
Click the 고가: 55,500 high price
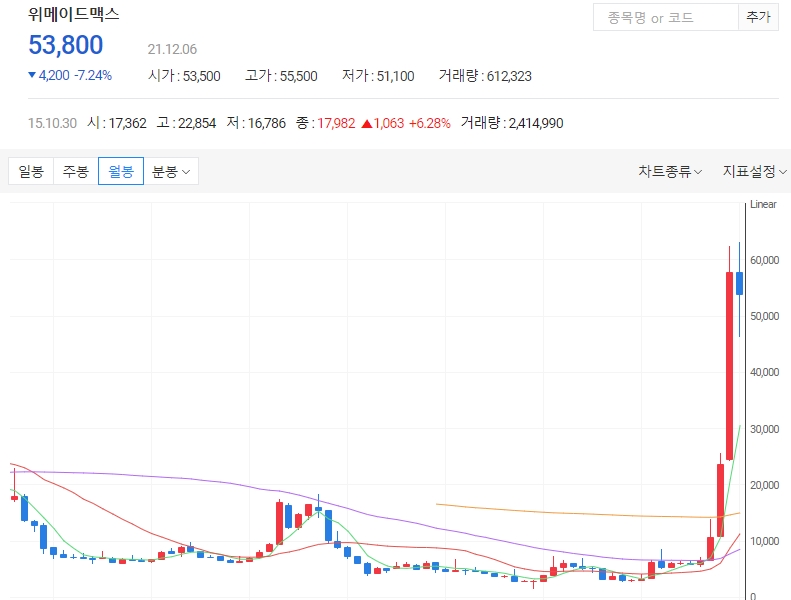coord(281,76)
